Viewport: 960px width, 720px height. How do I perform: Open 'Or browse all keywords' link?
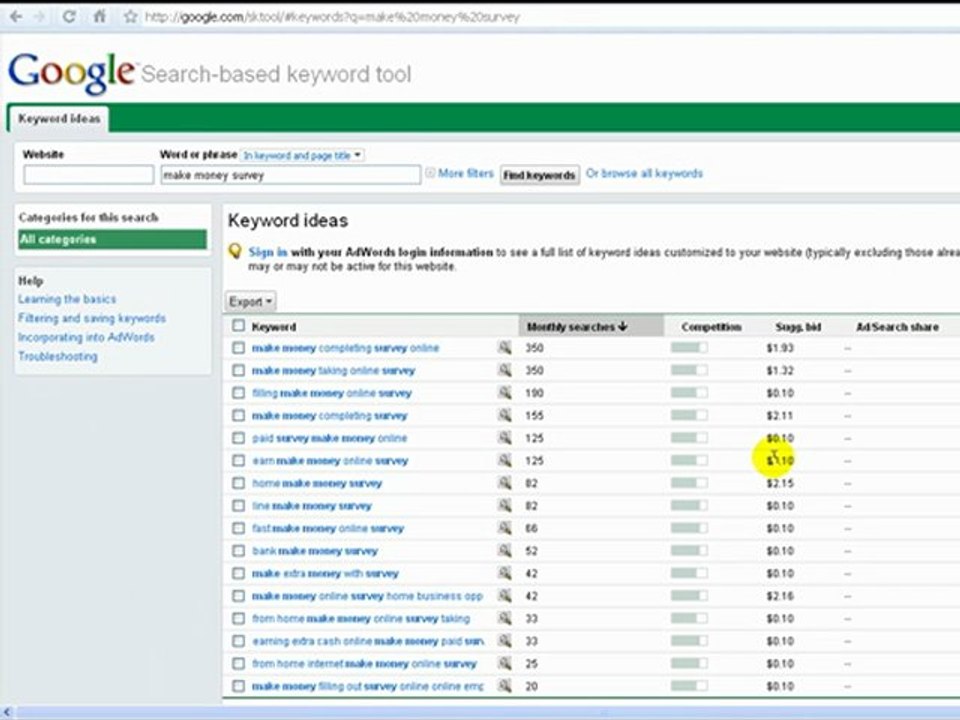tap(644, 173)
